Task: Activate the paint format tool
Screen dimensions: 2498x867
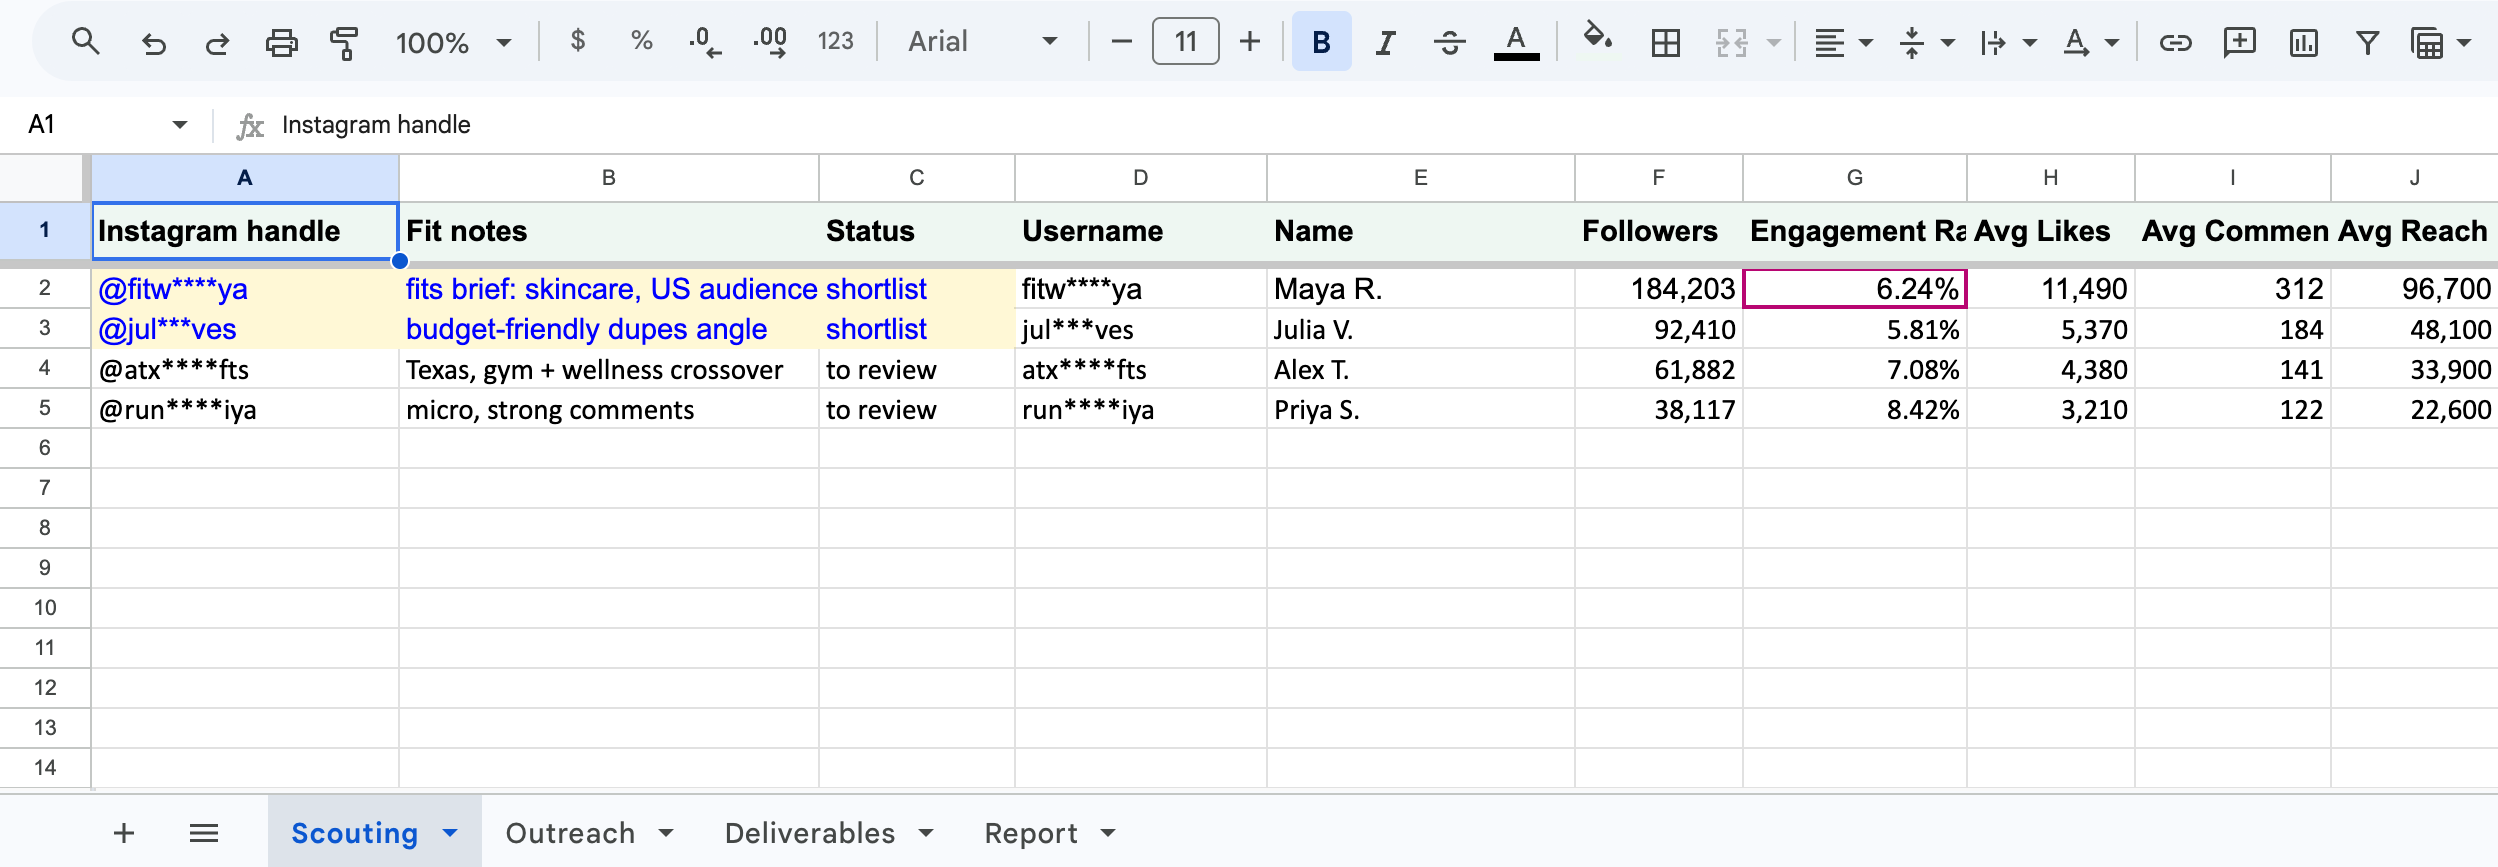Action: [x=344, y=42]
